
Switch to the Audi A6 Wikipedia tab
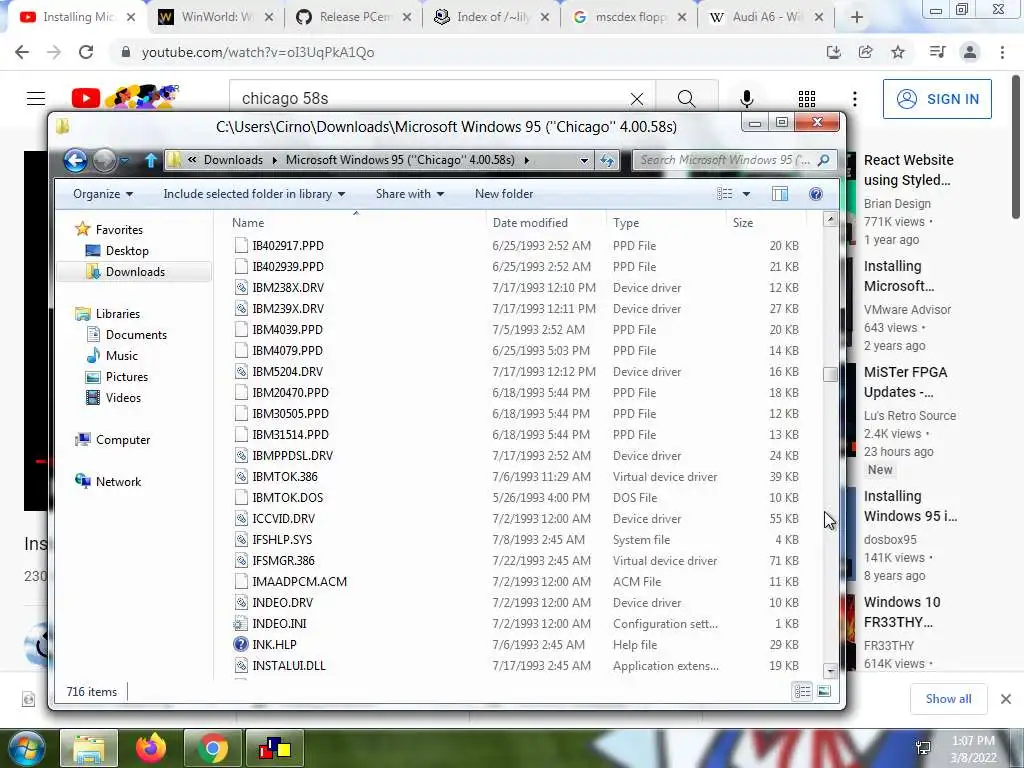tap(766, 17)
